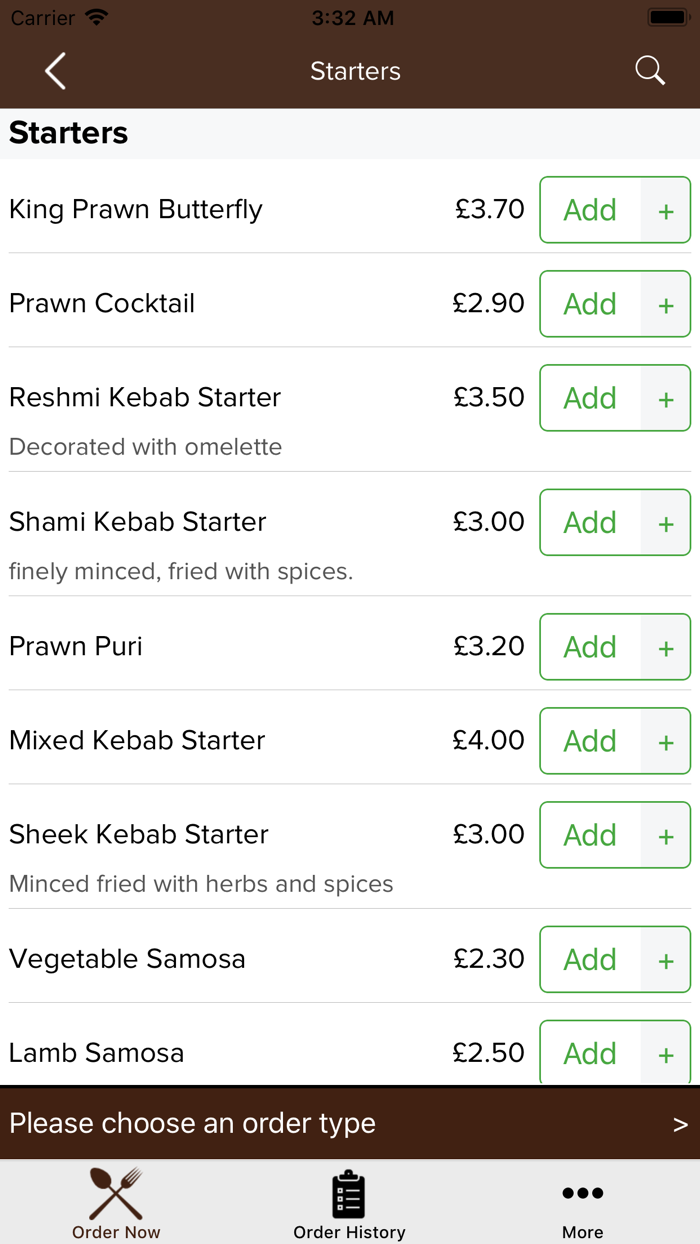Select the Mixed Kebab Starter item name
This screenshot has height=1244, width=700.
coord(137,740)
